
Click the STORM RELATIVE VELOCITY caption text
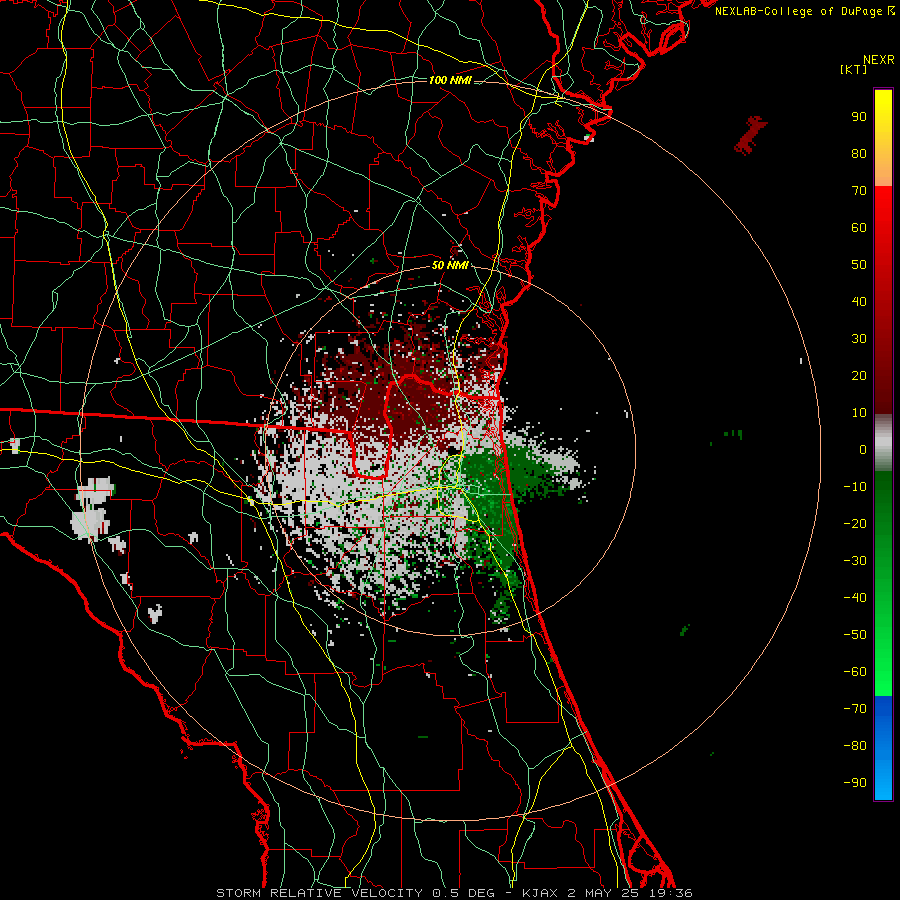pos(319,893)
